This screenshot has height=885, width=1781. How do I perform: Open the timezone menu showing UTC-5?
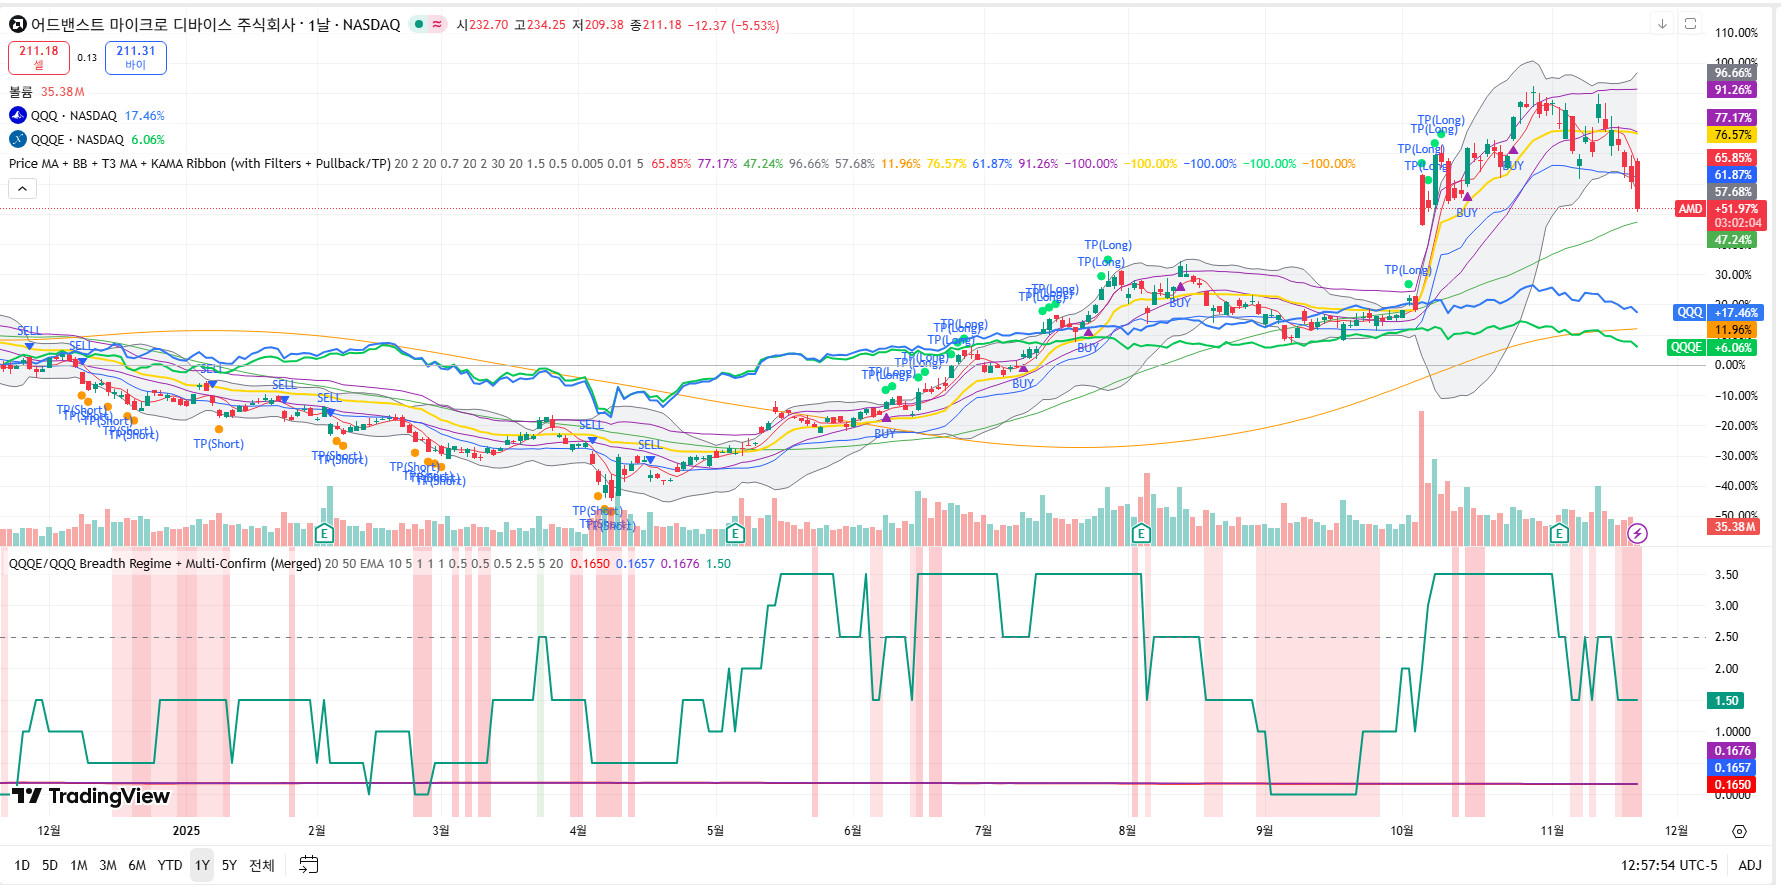point(1668,865)
